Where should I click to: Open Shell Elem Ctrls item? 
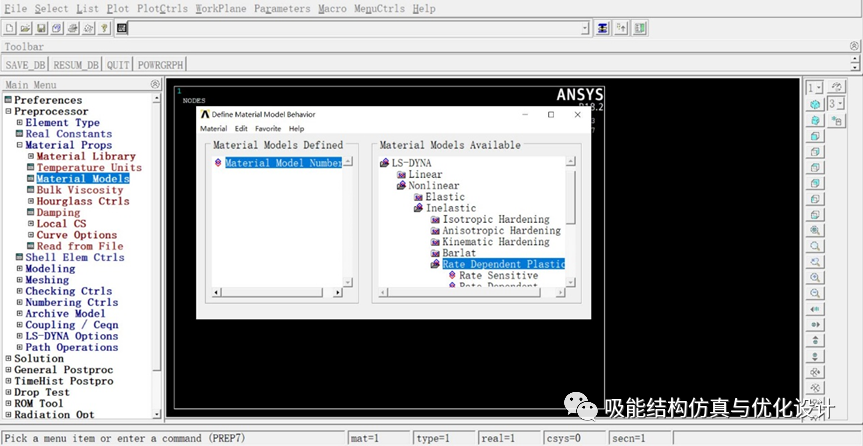(75, 257)
